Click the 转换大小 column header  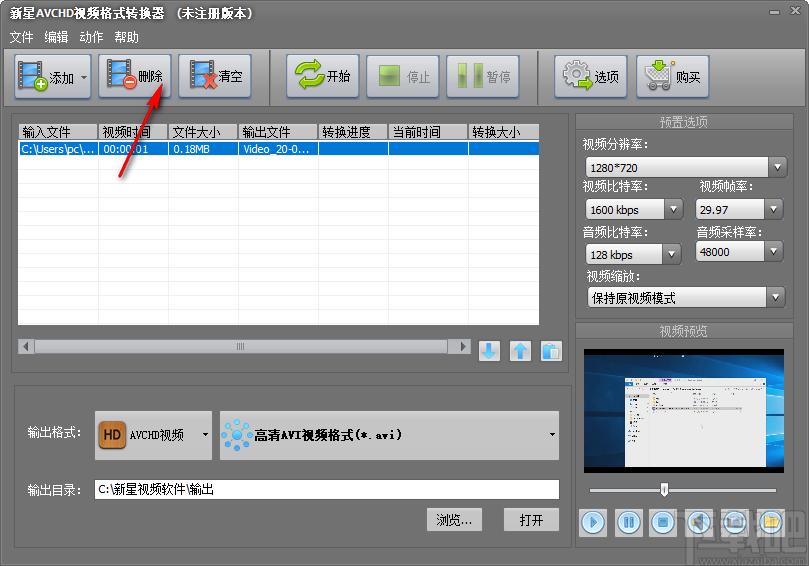504,132
